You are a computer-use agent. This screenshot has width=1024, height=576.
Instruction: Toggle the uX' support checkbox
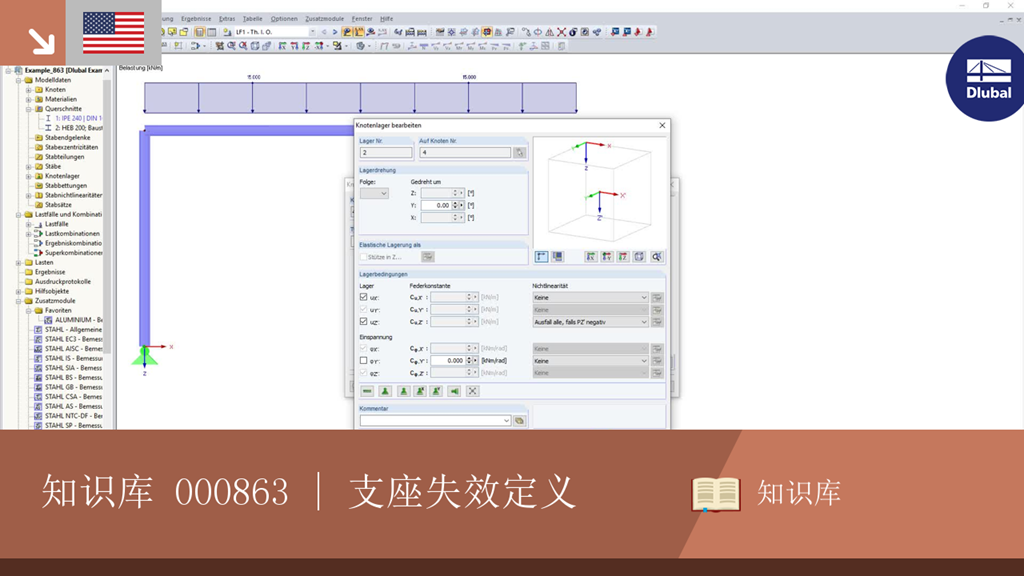point(364,297)
